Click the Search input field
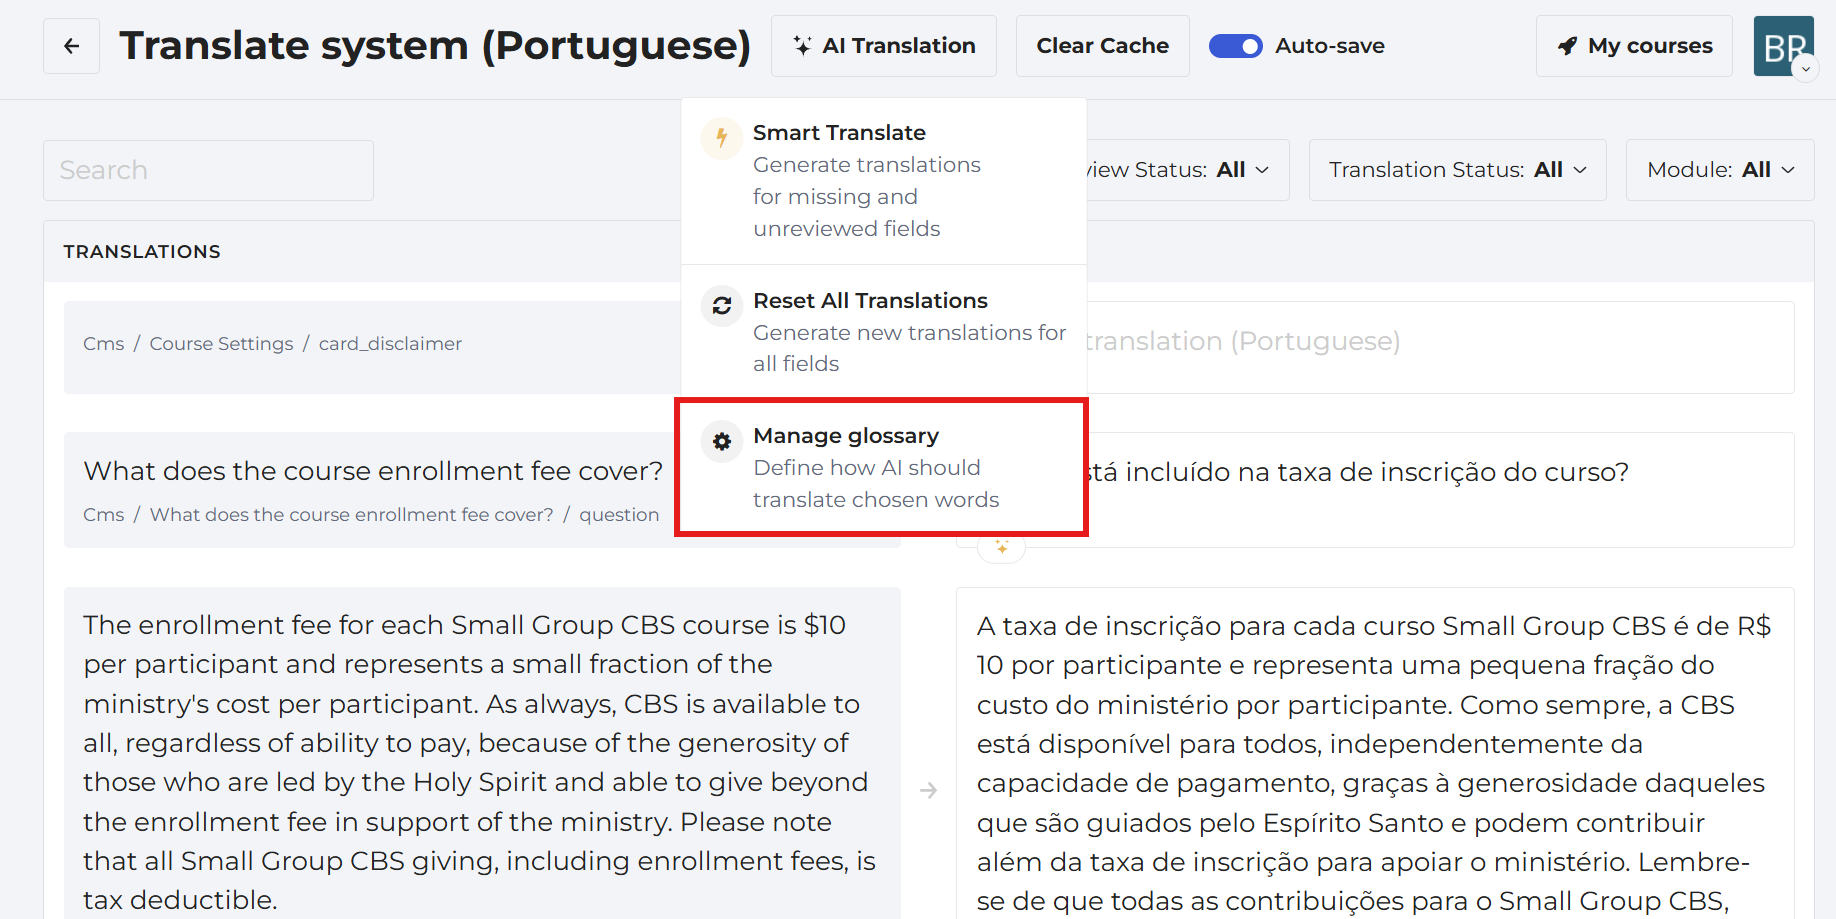The width and height of the screenshot is (1836, 919). pyautogui.click(x=208, y=170)
